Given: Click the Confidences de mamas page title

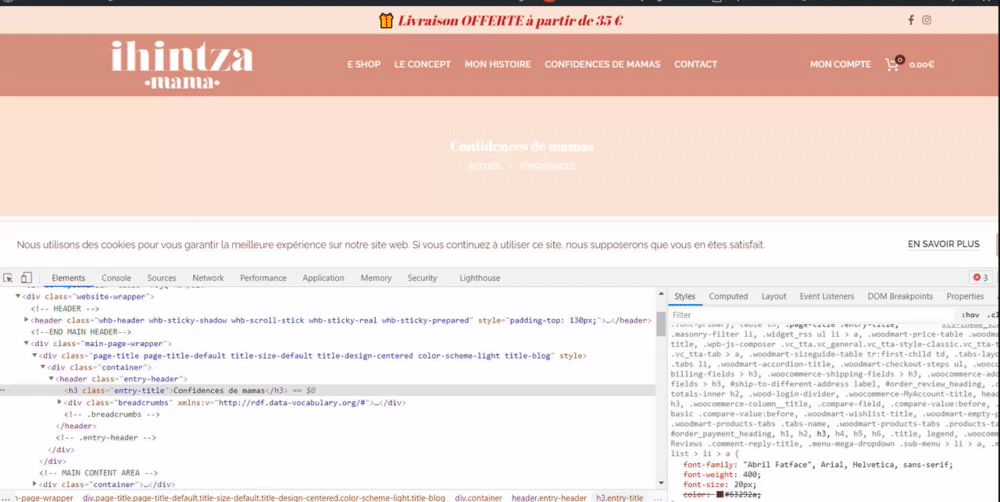Looking at the screenshot, I should [522, 146].
